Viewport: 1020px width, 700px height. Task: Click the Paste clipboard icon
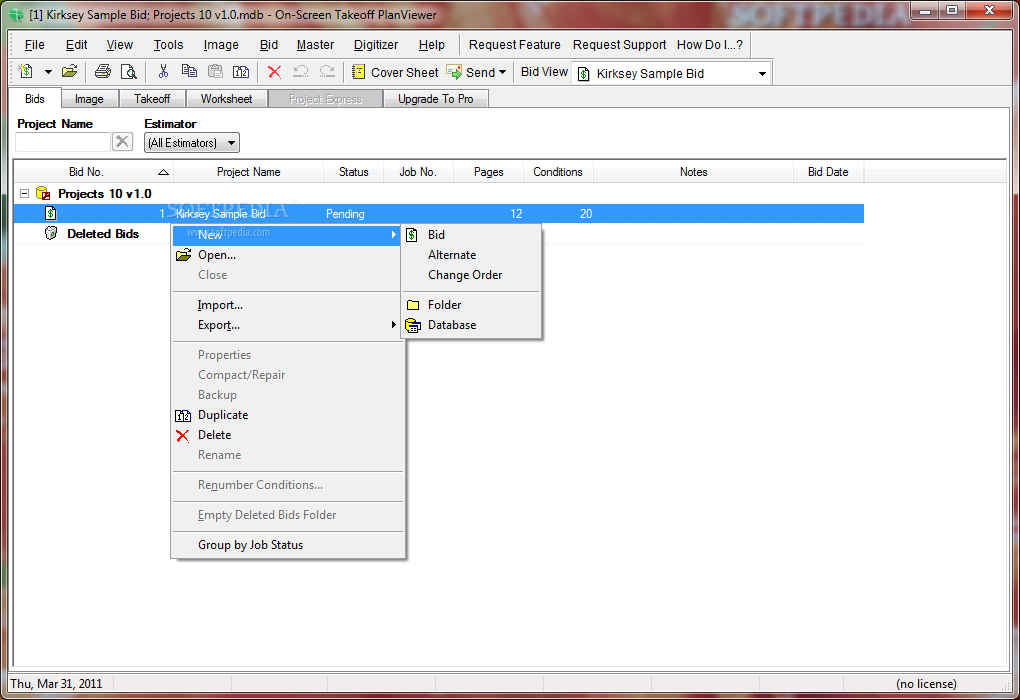tap(215, 72)
